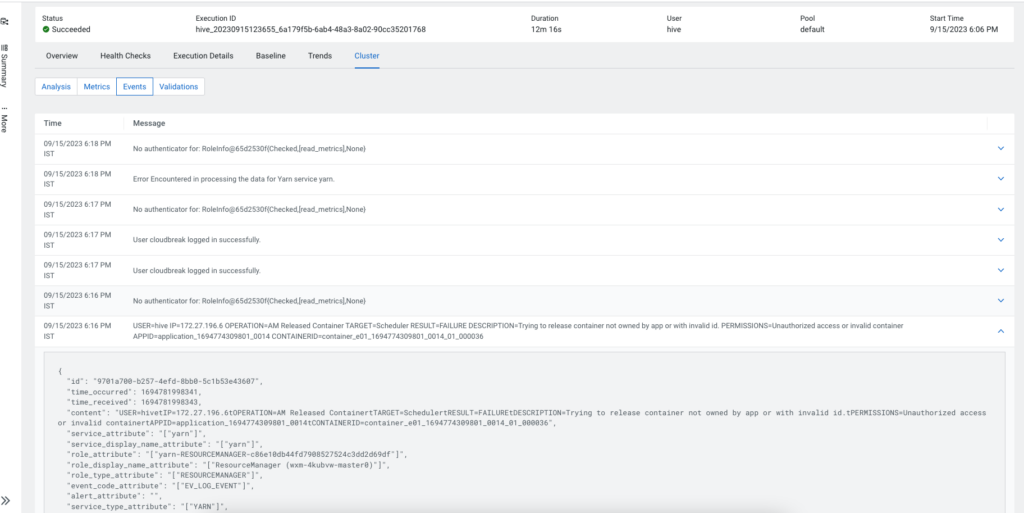Expand the Yarn service error event row

[x=1000, y=179]
